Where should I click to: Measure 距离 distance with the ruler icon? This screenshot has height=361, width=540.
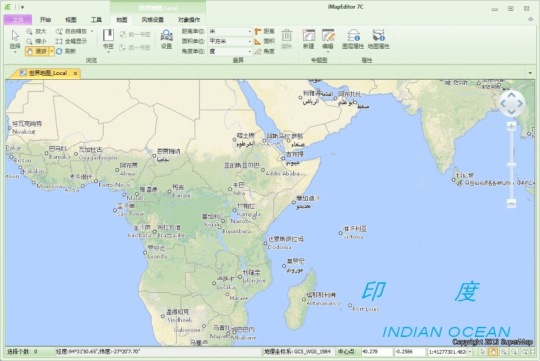coord(264,31)
